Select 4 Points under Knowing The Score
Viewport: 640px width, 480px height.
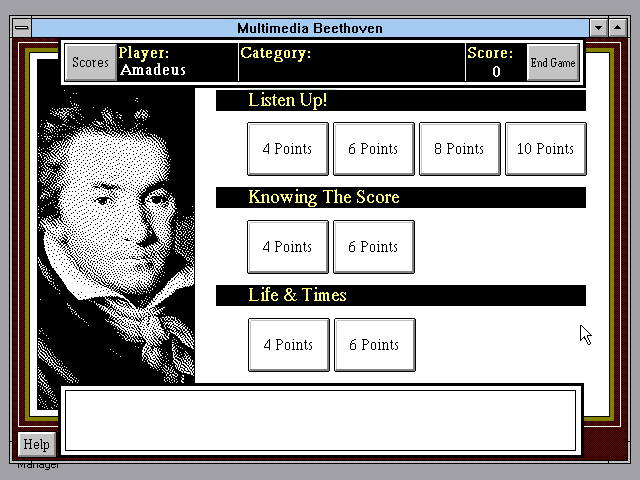(x=288, y=247)
